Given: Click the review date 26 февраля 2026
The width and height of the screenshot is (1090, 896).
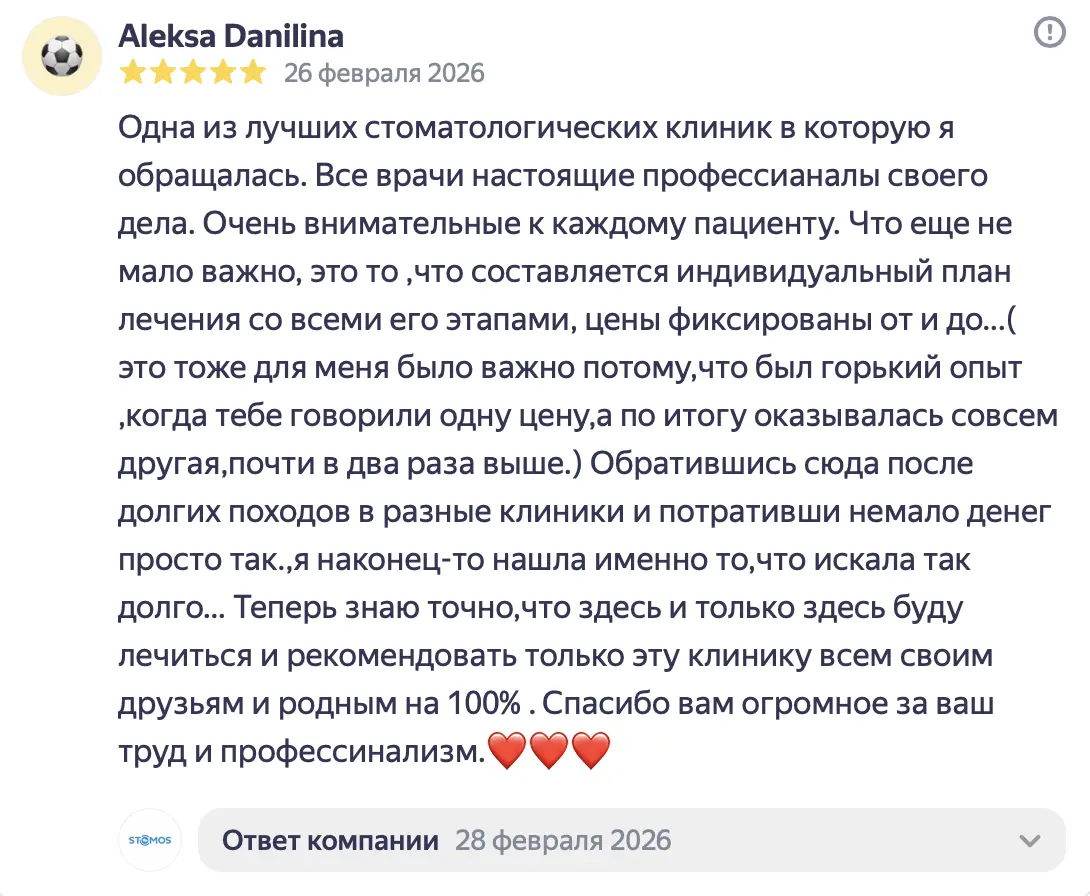Looking at the screenshot, I should click(384, 73).
